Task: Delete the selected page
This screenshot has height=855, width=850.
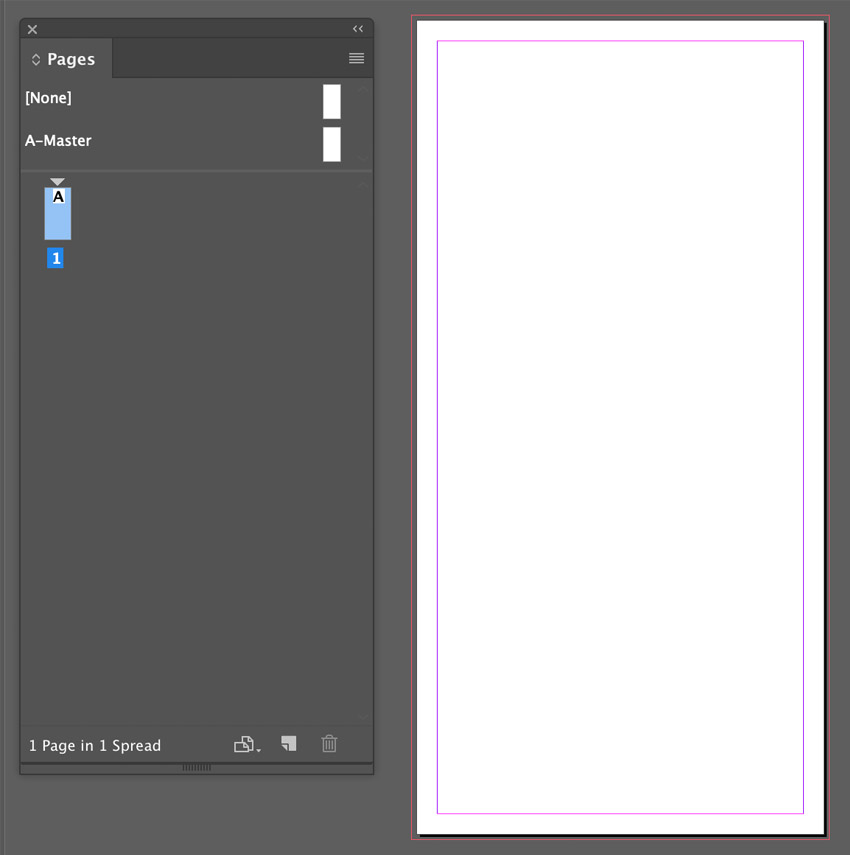Action: (329, 744)
